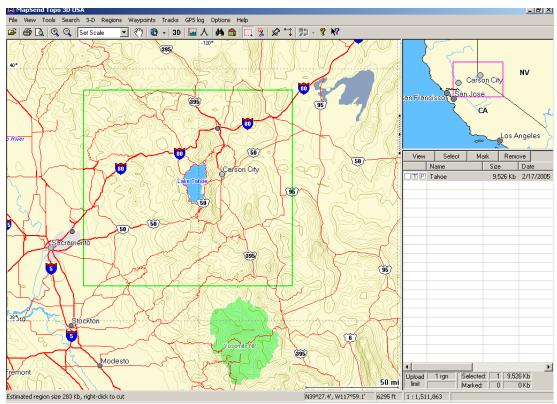Click the Yosemite green park area label
Screen dimensions: 557x404
[x=239, y=346]
